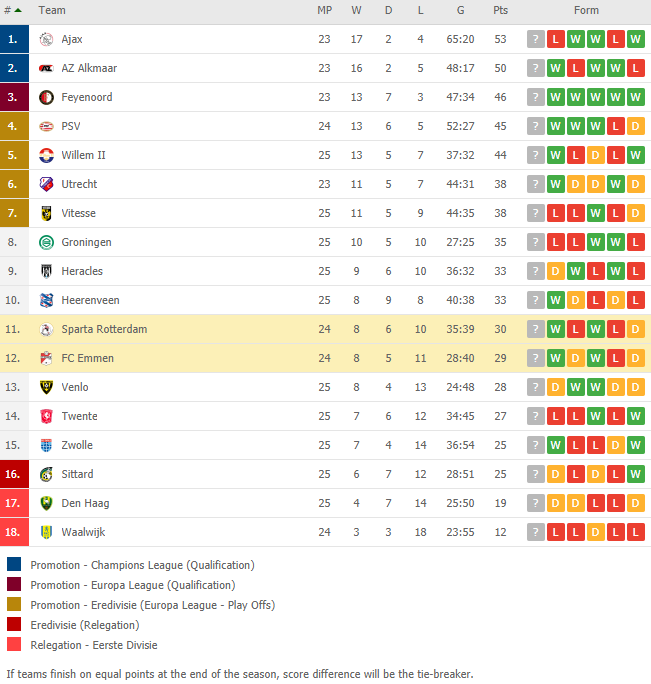
Task: Click the blue Champions League legend swatch
Action: pos(14,564)
